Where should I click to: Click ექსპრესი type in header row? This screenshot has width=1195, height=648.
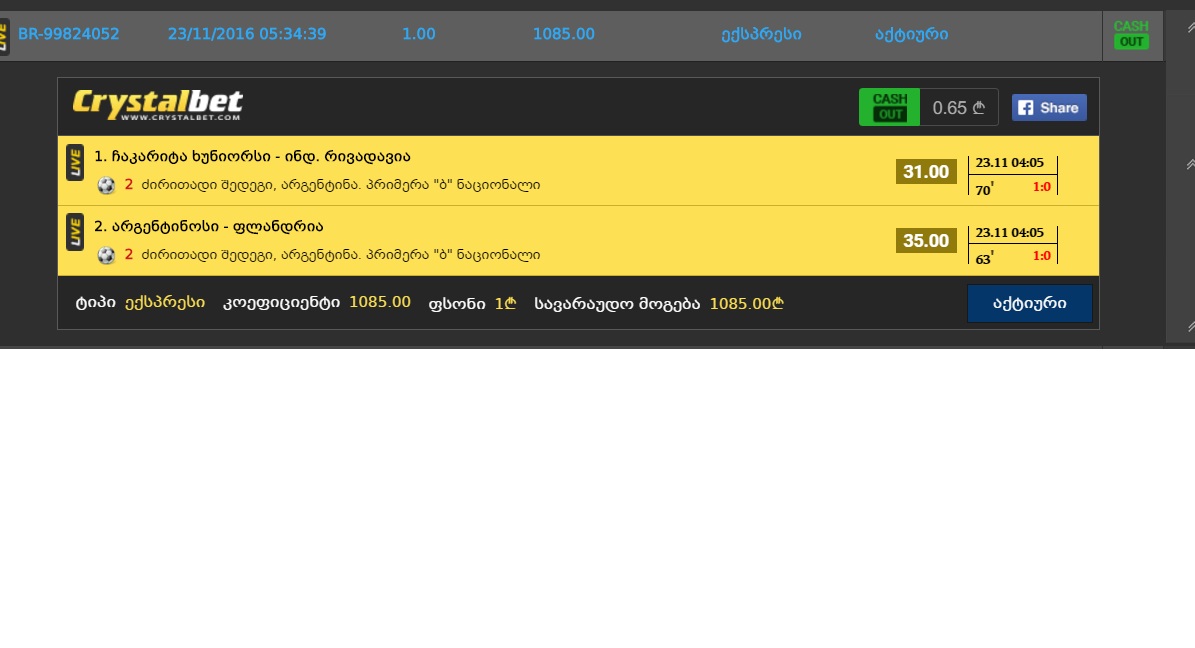(x=761, y=34)
